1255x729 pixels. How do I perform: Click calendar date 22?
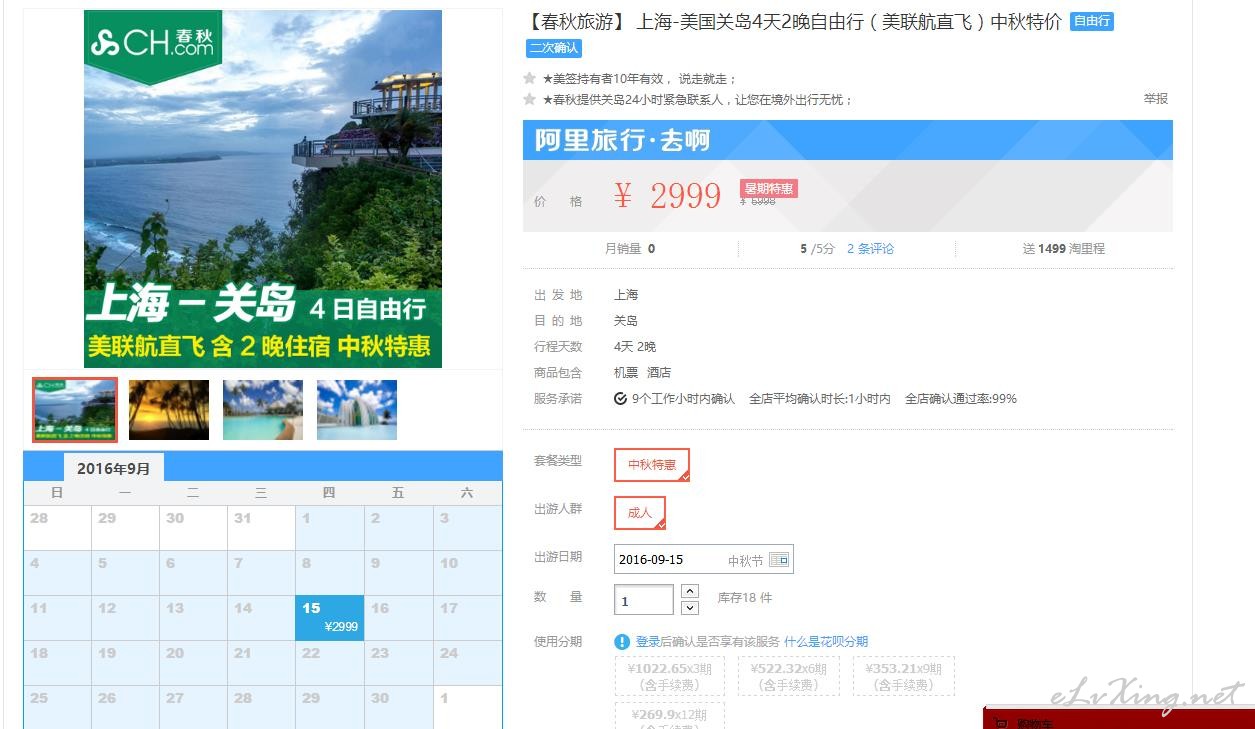[x=330, y=662]
